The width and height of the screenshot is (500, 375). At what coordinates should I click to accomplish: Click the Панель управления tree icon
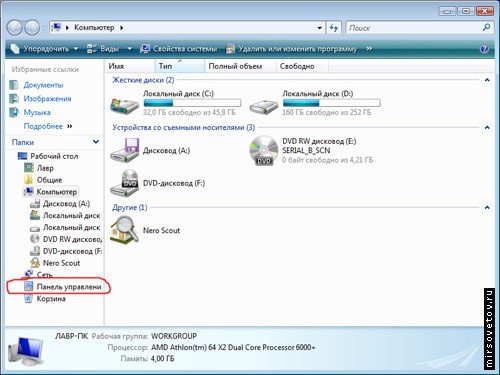point(29,286)
